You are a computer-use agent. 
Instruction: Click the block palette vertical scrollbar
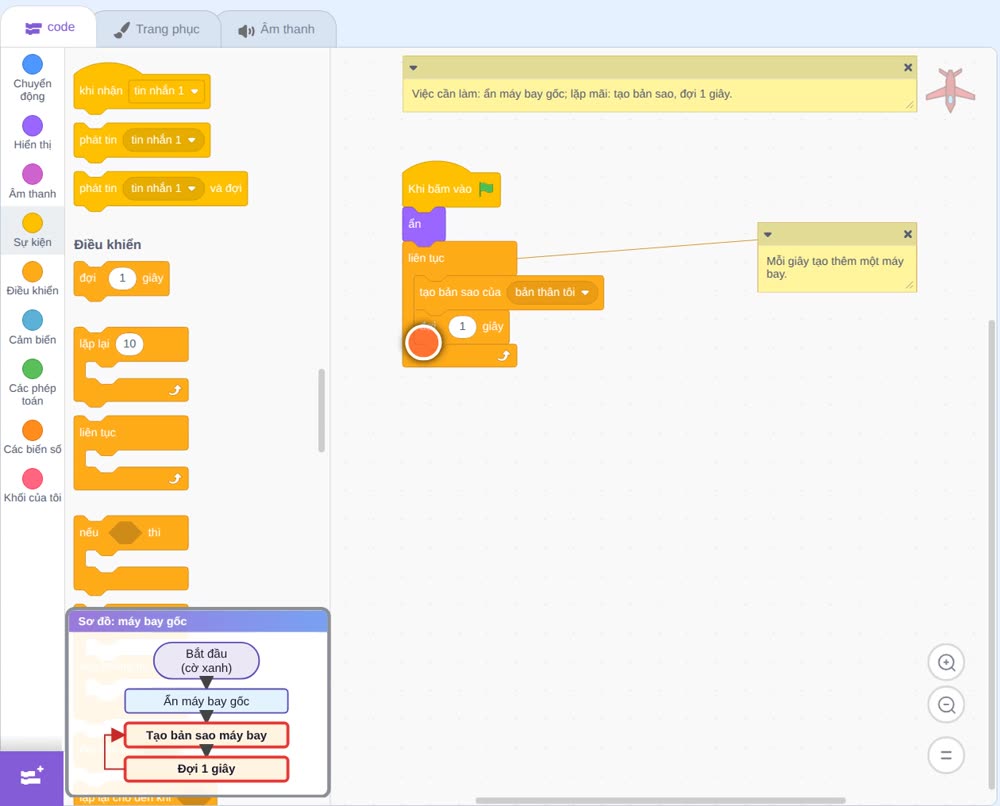[x=321, y=410]
